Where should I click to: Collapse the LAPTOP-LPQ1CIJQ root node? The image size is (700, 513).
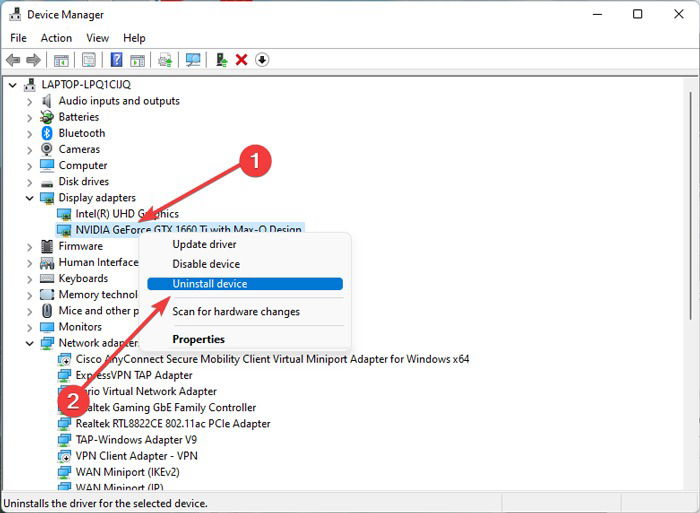13,85
